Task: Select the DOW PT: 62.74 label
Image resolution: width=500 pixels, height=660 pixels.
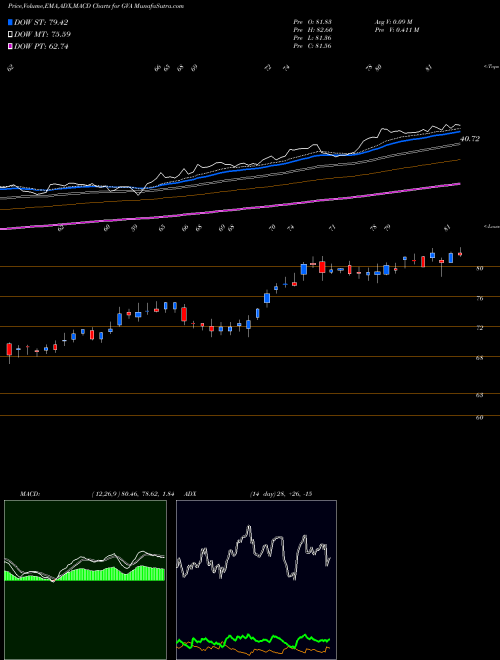Action: [x=41, y=46]
